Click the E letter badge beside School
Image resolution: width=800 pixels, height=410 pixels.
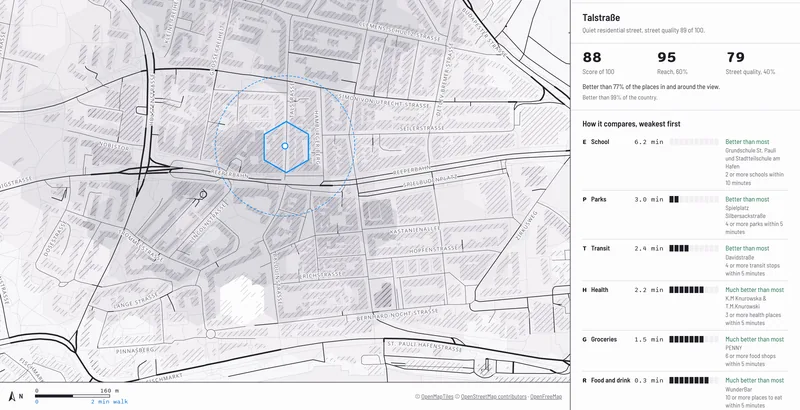[x=584, y=142]
